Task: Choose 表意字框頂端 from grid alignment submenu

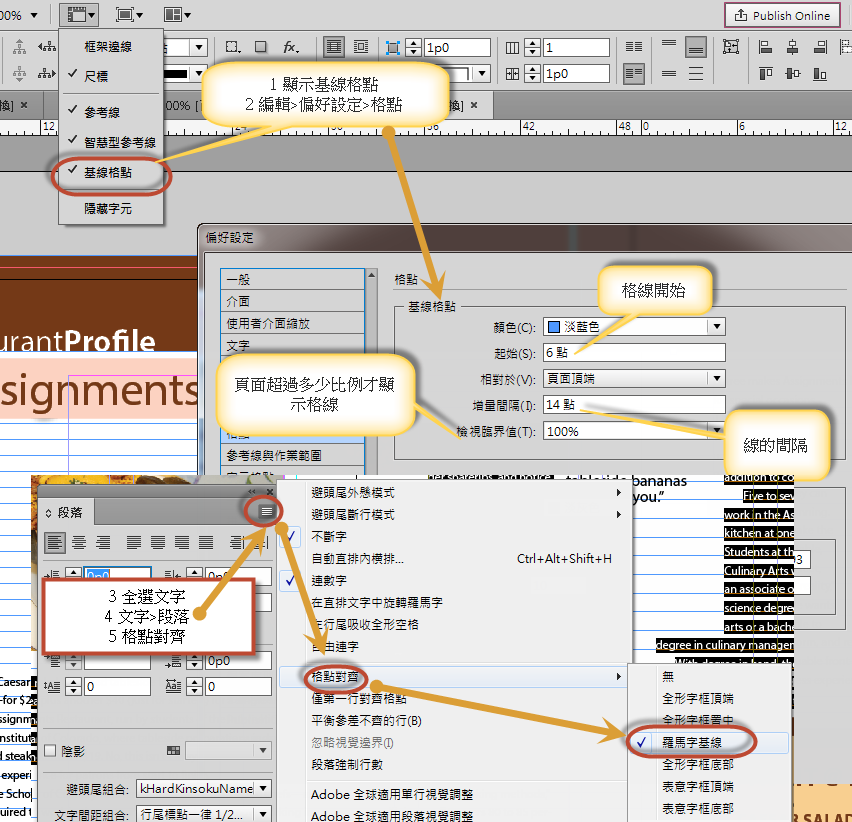Action: tap(709, 787)
